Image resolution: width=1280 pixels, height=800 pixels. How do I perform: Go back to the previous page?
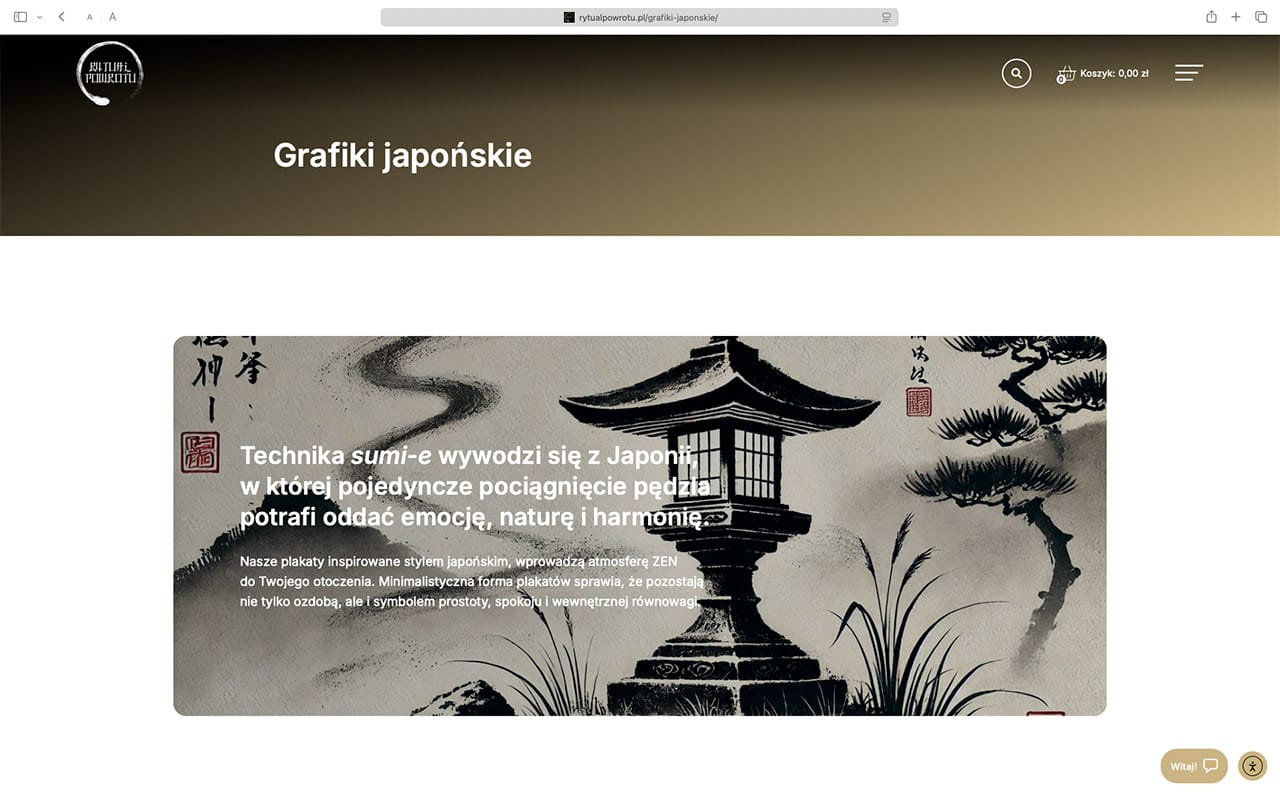pyautogui.click(x=61, y=17)
